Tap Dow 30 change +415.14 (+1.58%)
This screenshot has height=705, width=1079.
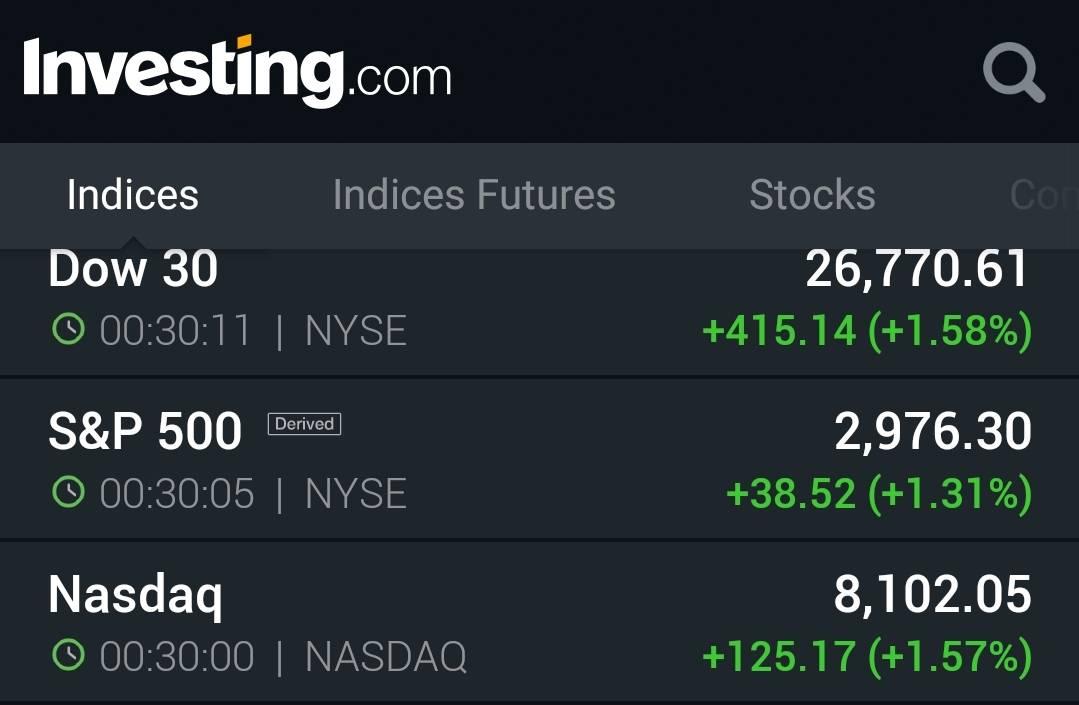866,332
